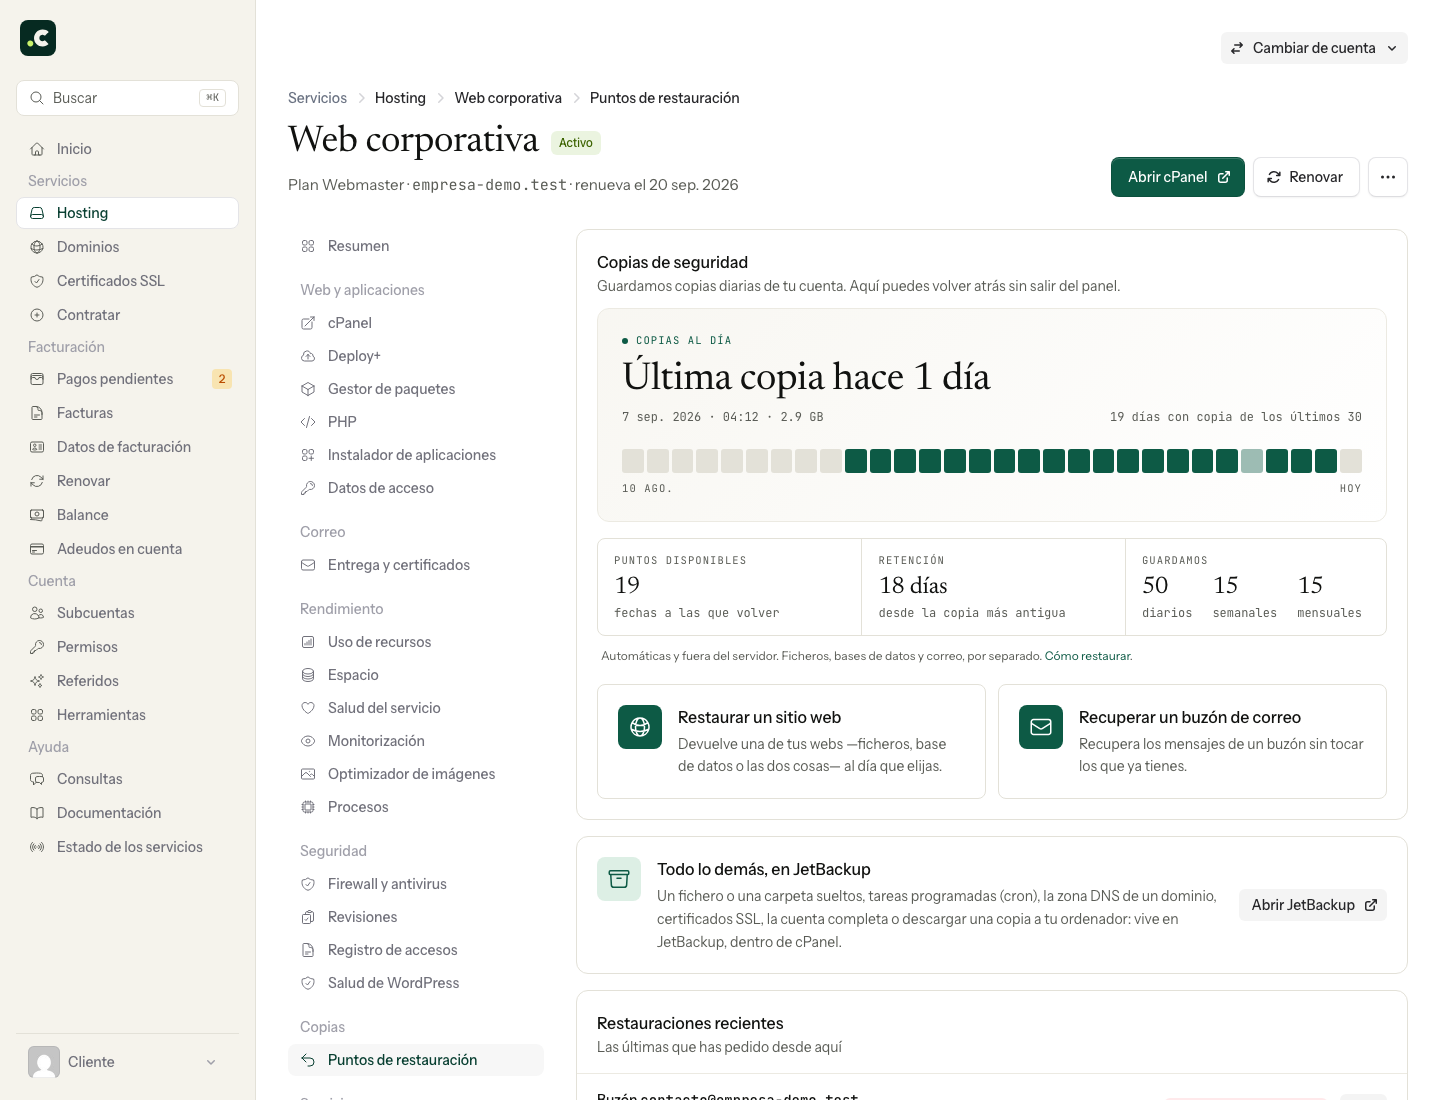This screenshot has height=1100, width=1440.
Task: Click the Facturas document icon
Action: pos(37,413)
